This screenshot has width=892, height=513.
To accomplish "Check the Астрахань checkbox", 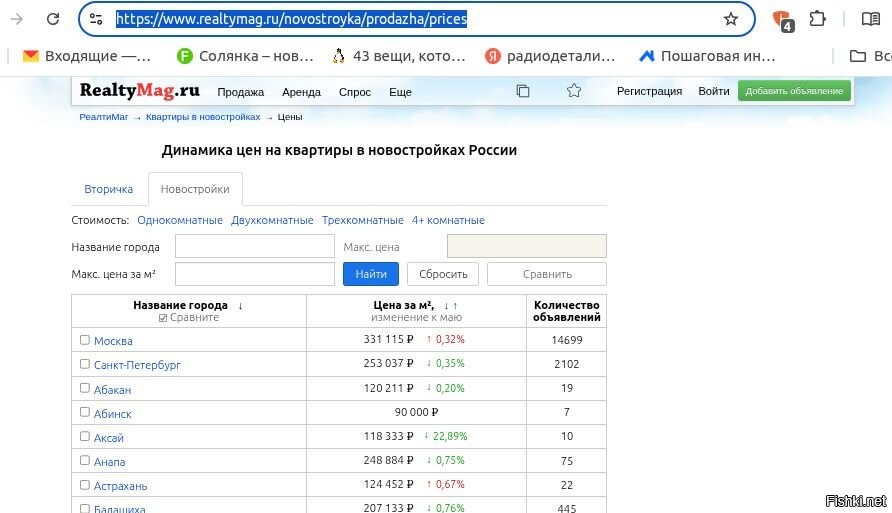I will click(85, 485).
